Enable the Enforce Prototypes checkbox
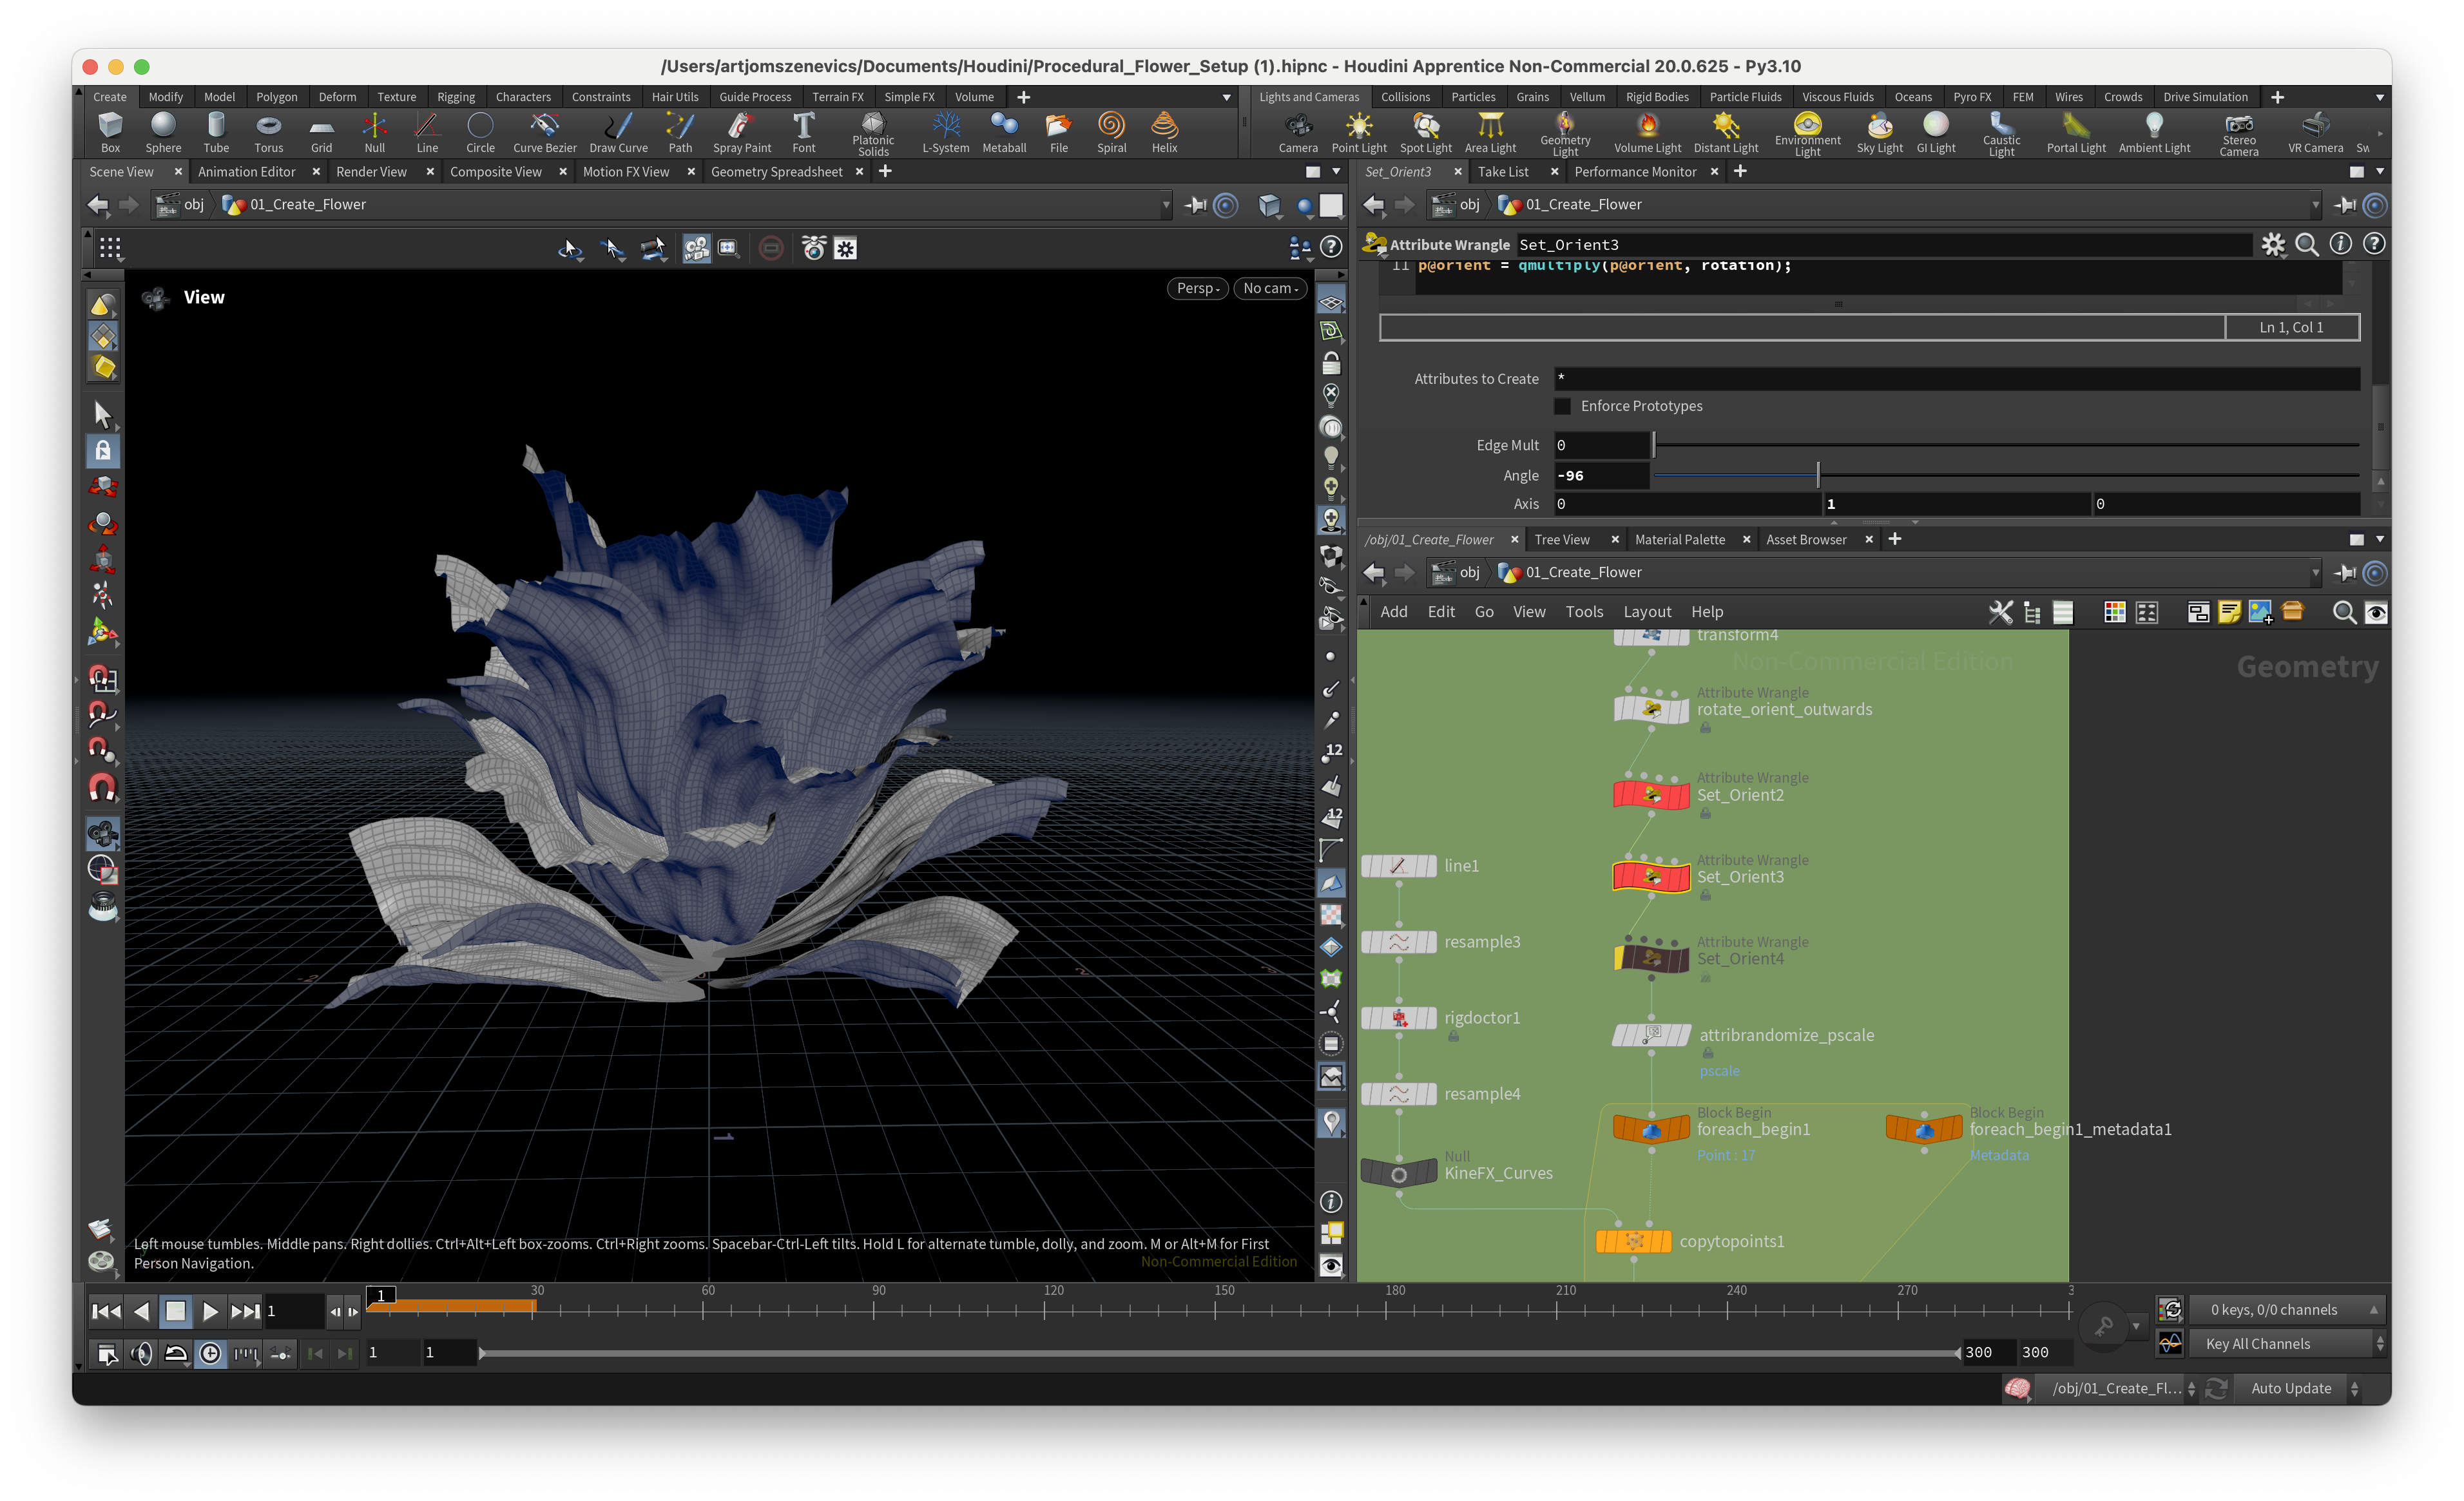The width and height of the screenshot is (2464, 1501). (x=1562, y=406)
